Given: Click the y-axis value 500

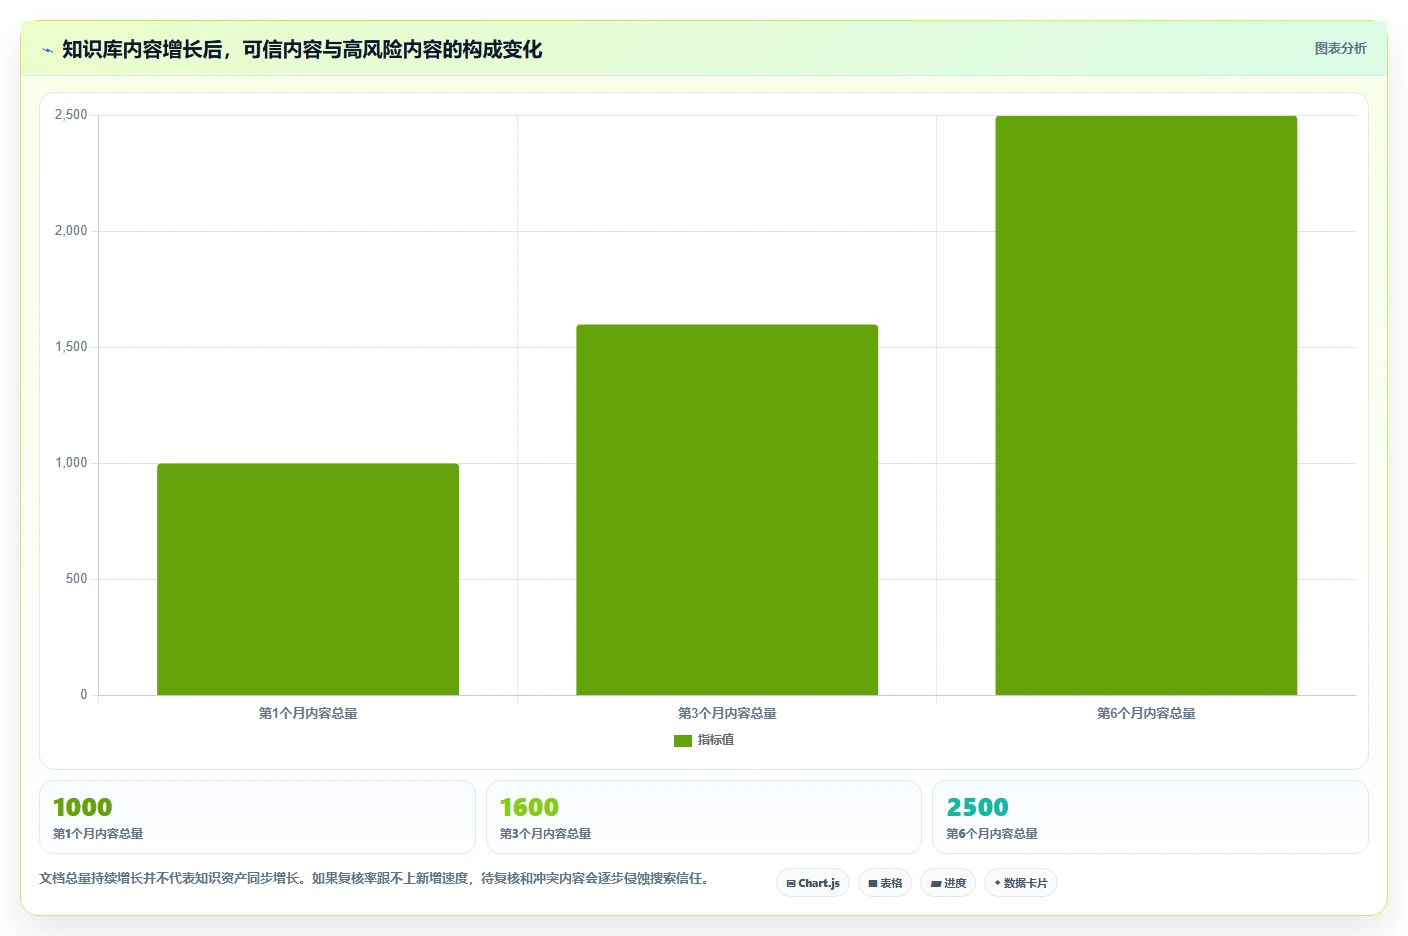Looking at the screenshot, I should (x=77, y=579).
